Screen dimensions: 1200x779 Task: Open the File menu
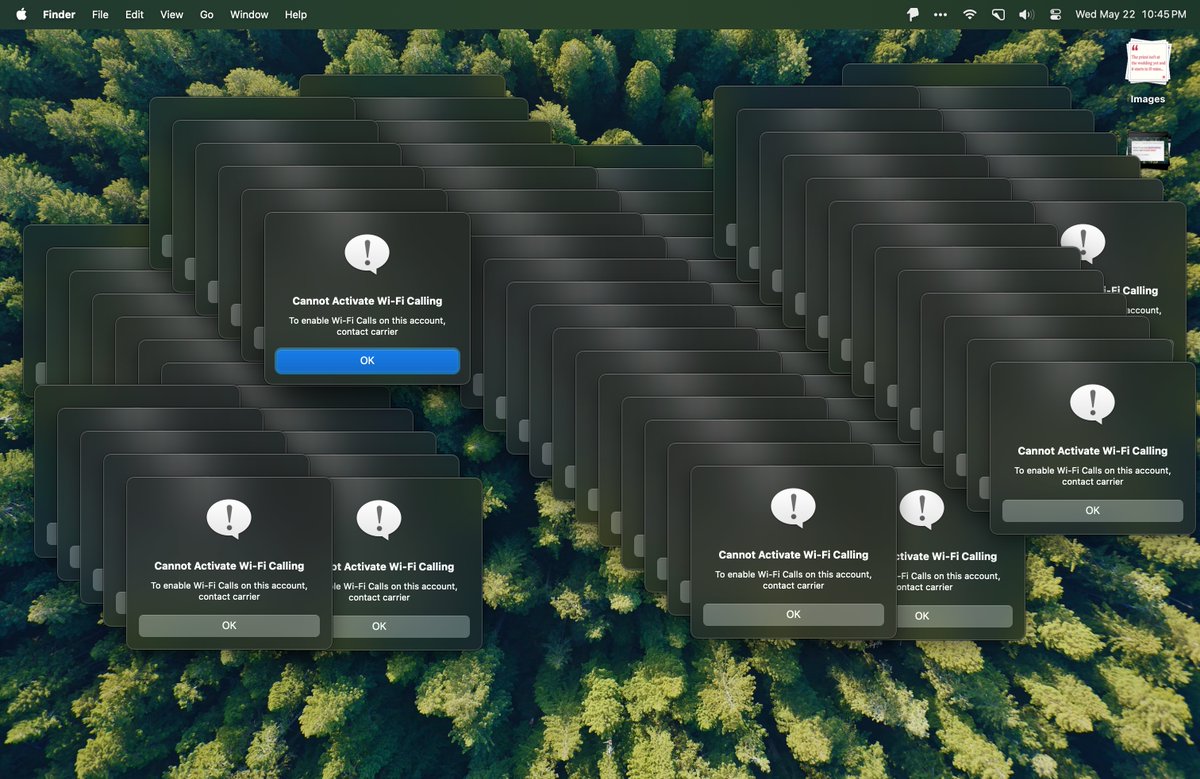pos(100,14)
